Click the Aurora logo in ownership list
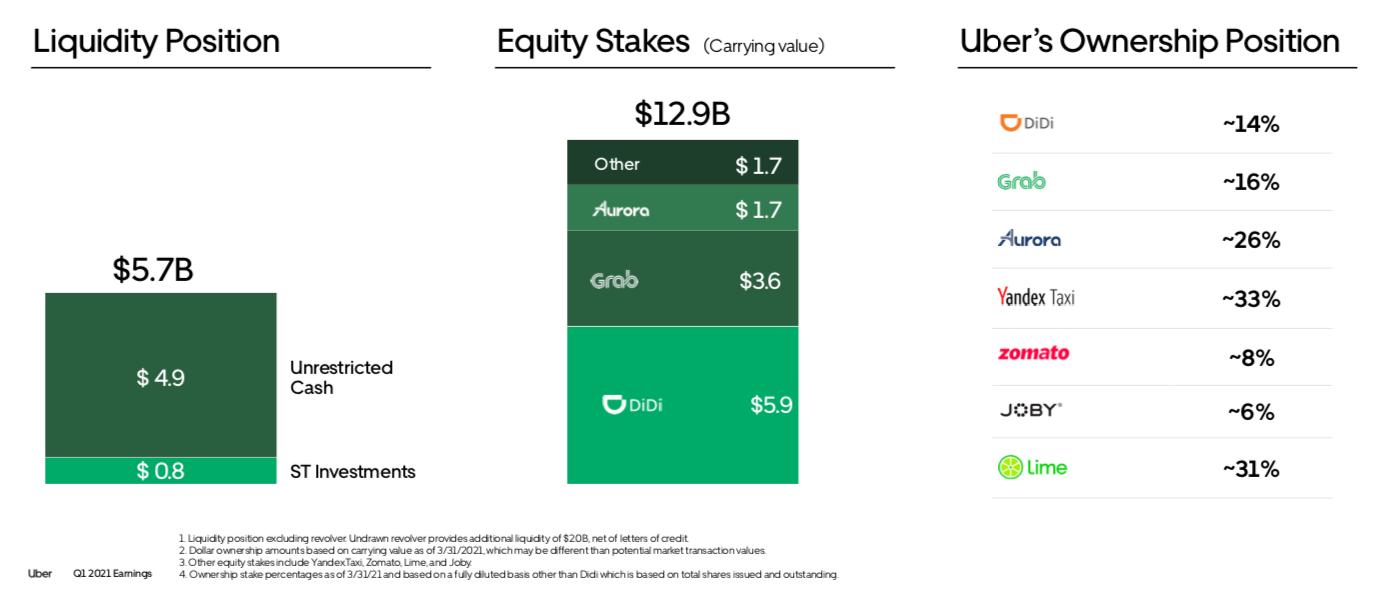 1029,239
